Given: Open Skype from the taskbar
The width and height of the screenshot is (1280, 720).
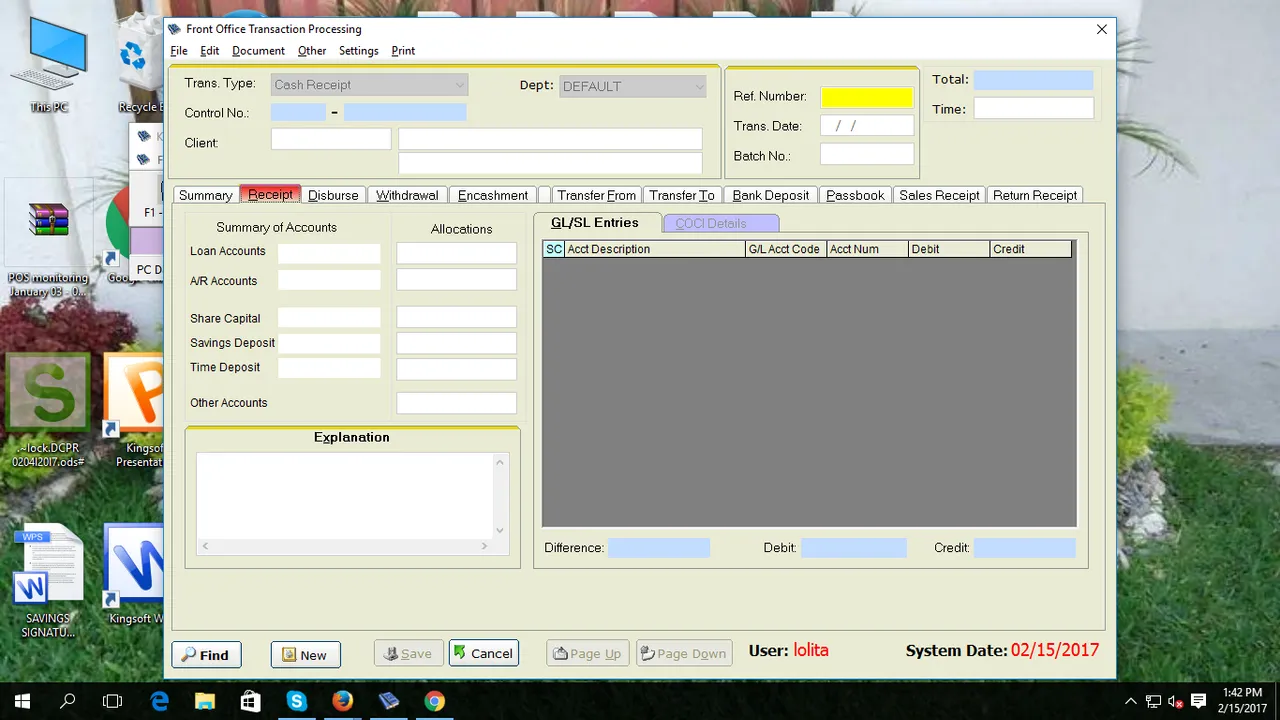Looking at the screenshot, I should [296, 701].
